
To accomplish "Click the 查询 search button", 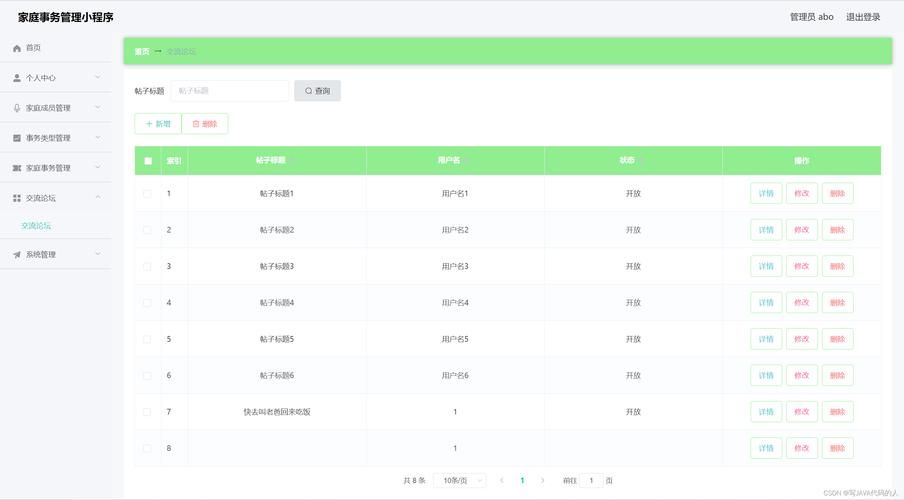I will tap(317, 91).
